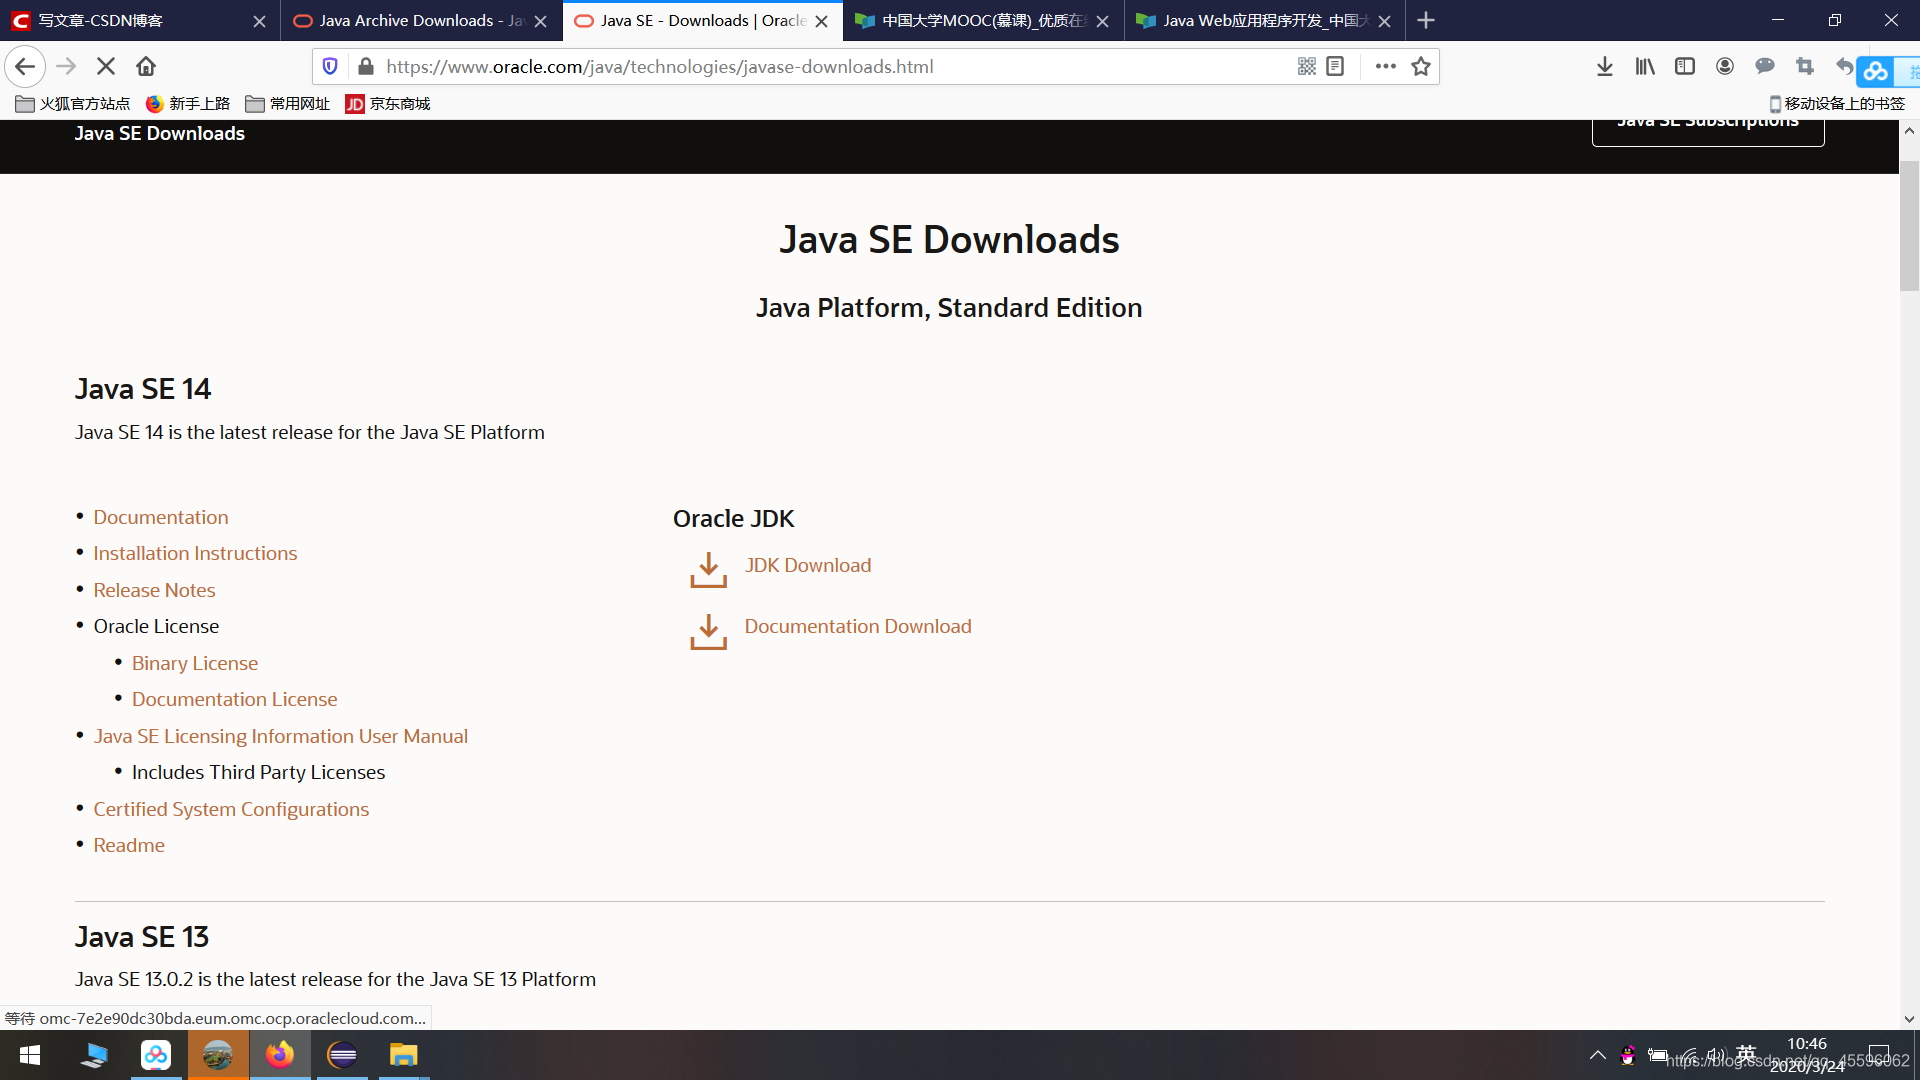Open a new browser tab with plus

tap(1426, 20)
